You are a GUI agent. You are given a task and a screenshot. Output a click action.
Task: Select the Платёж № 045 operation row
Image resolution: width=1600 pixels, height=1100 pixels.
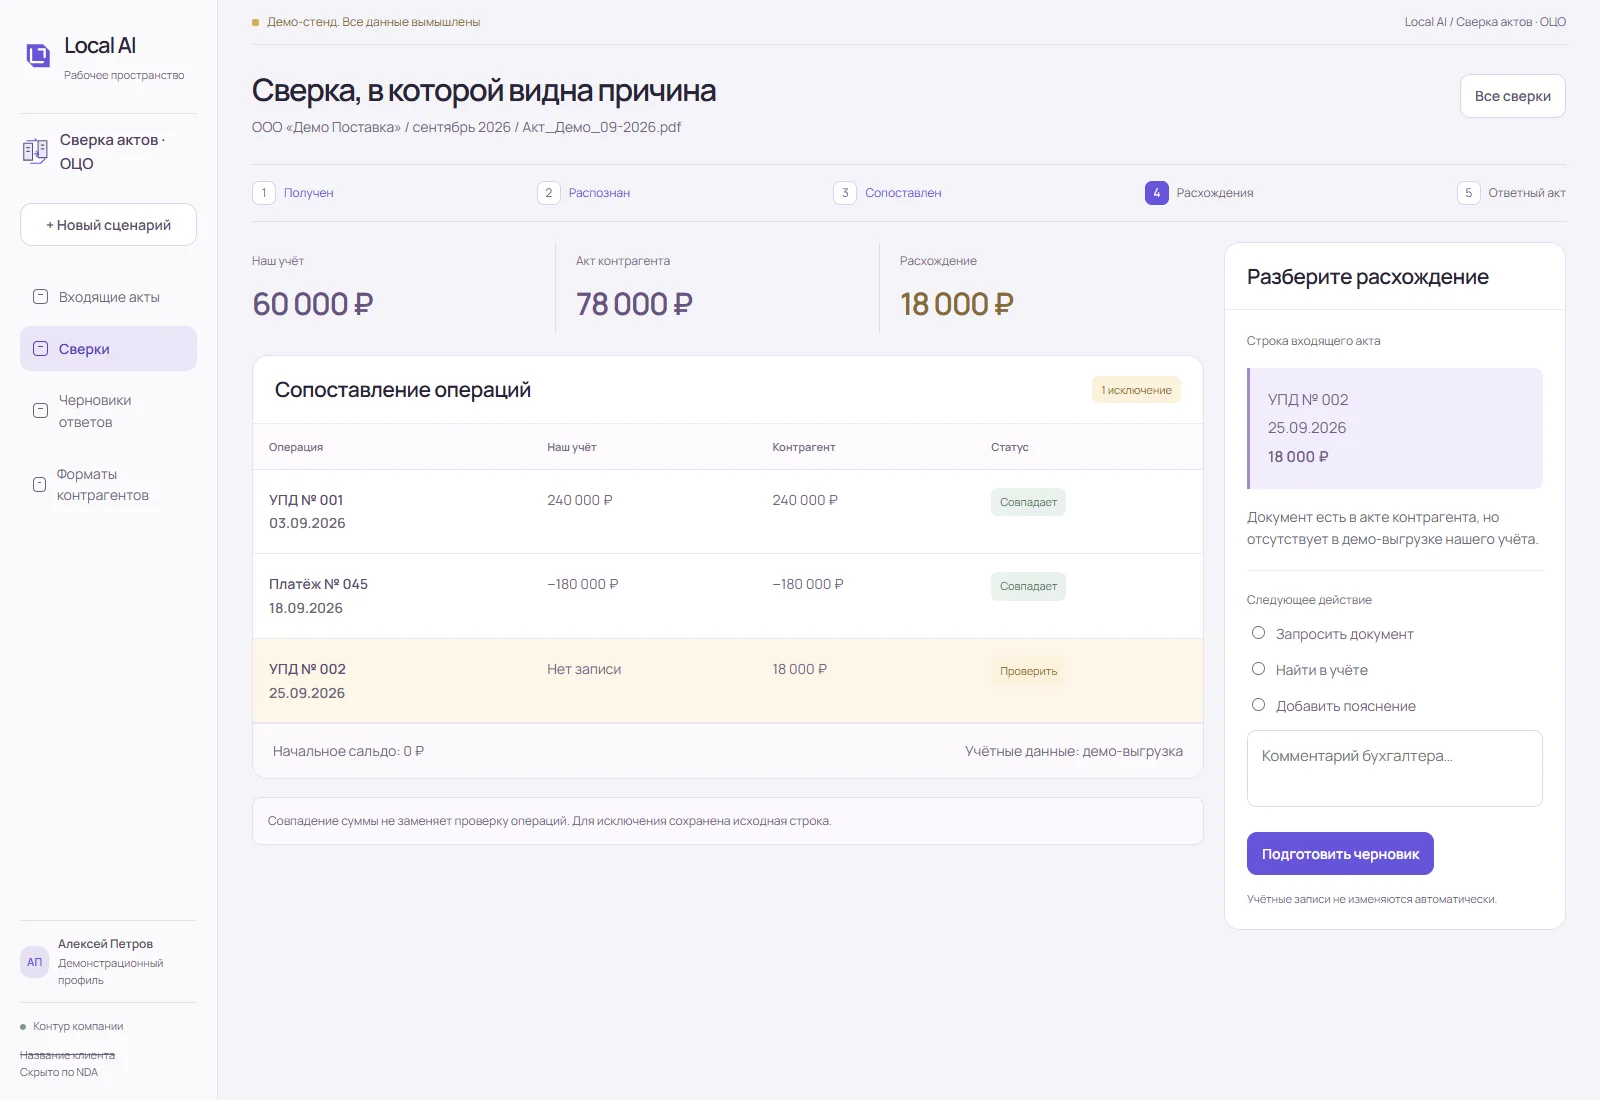(x=728, y=596)
